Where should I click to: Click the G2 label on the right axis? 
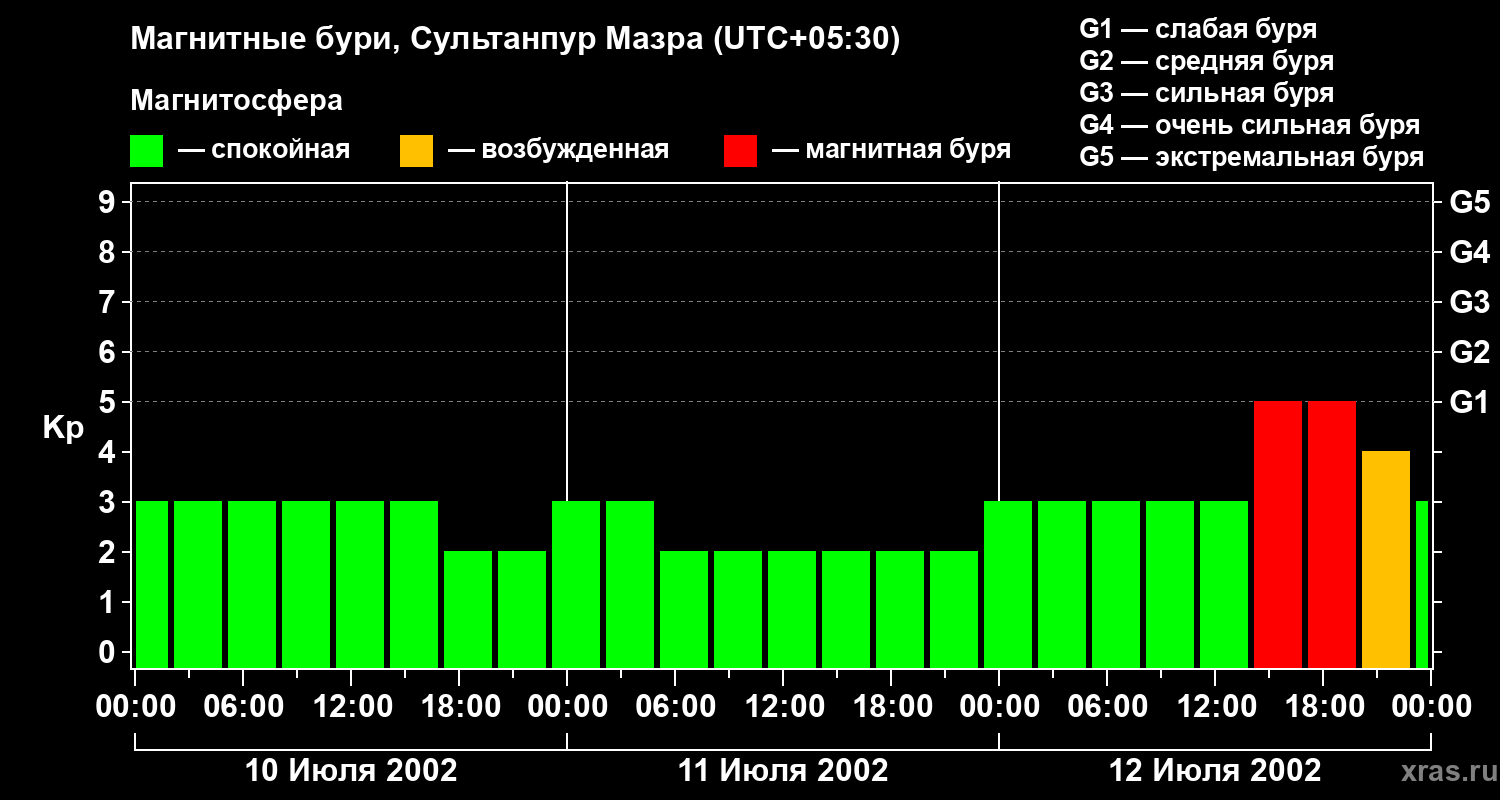(x=1470, y=352)
